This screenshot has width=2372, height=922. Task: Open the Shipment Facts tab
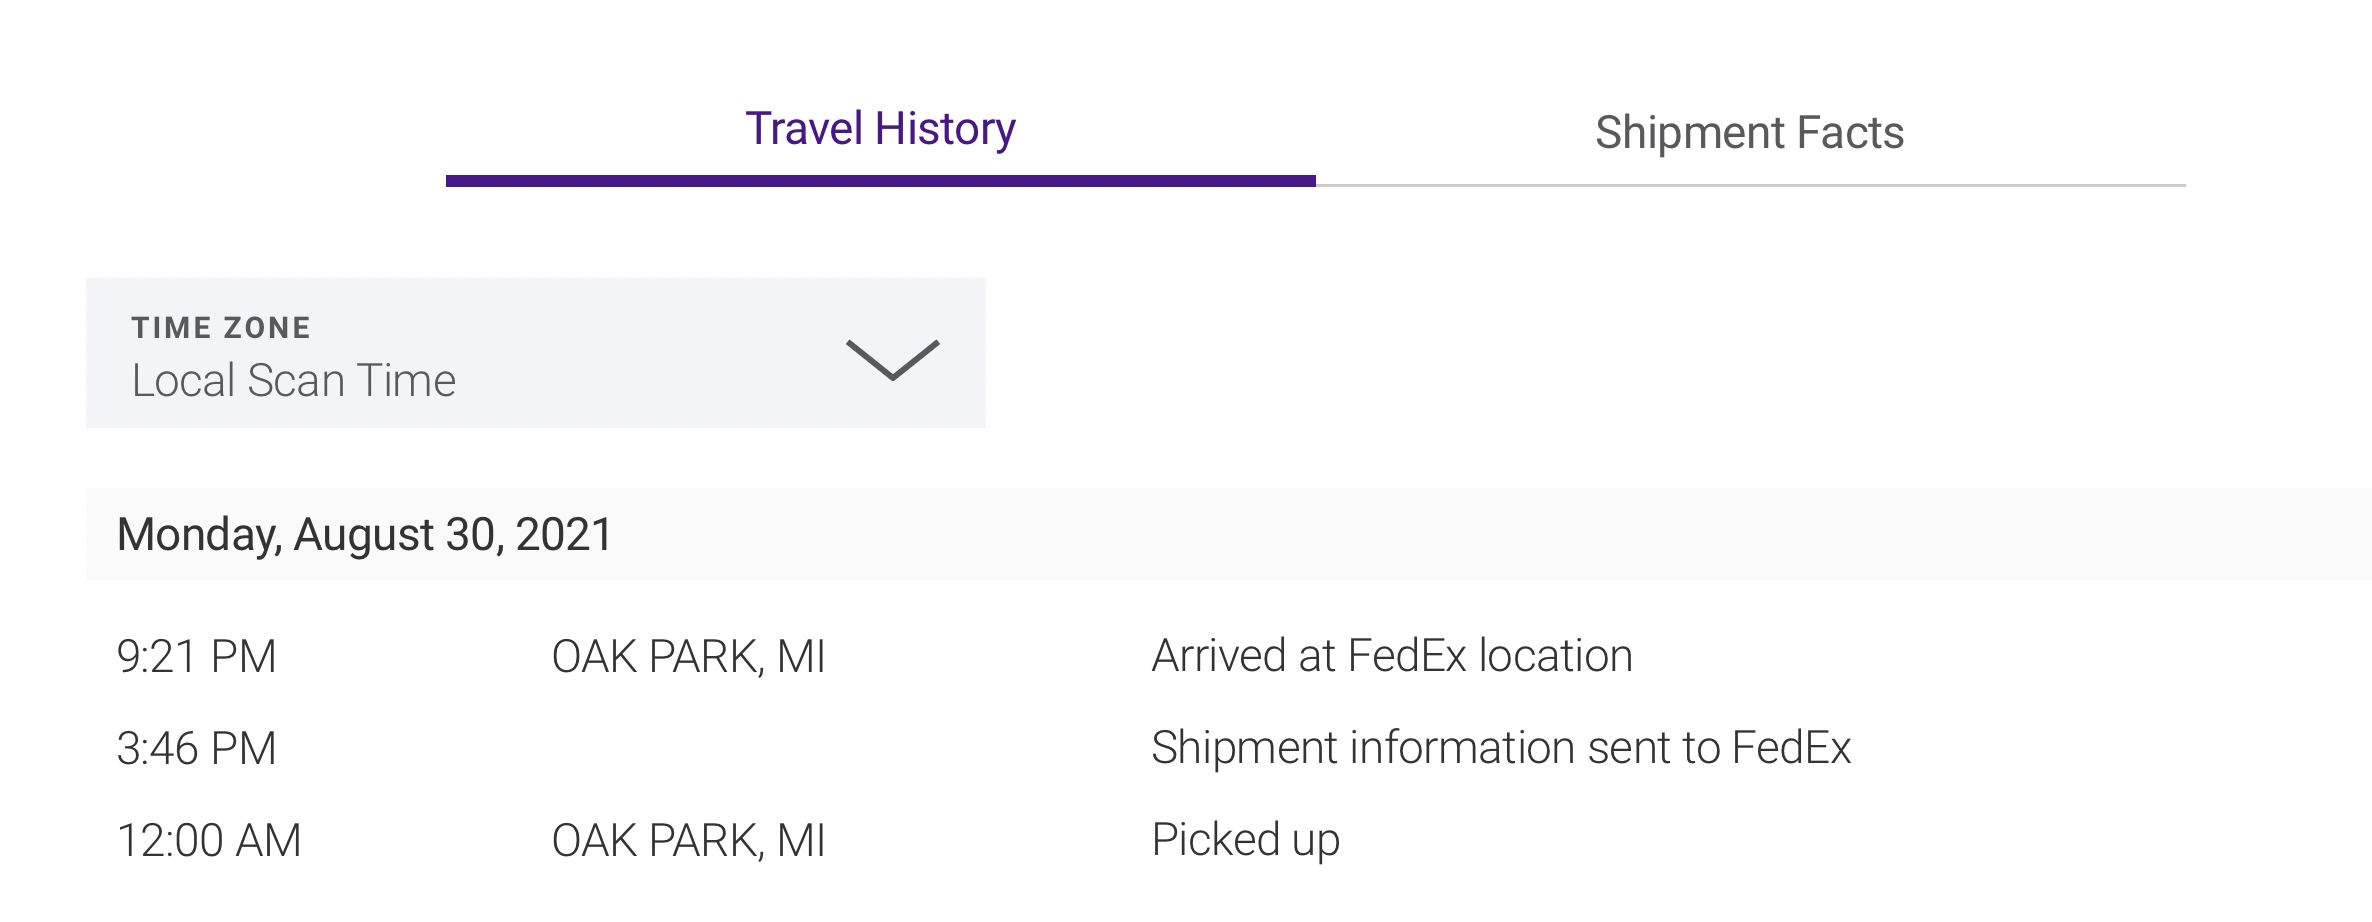click(1749, 133)
